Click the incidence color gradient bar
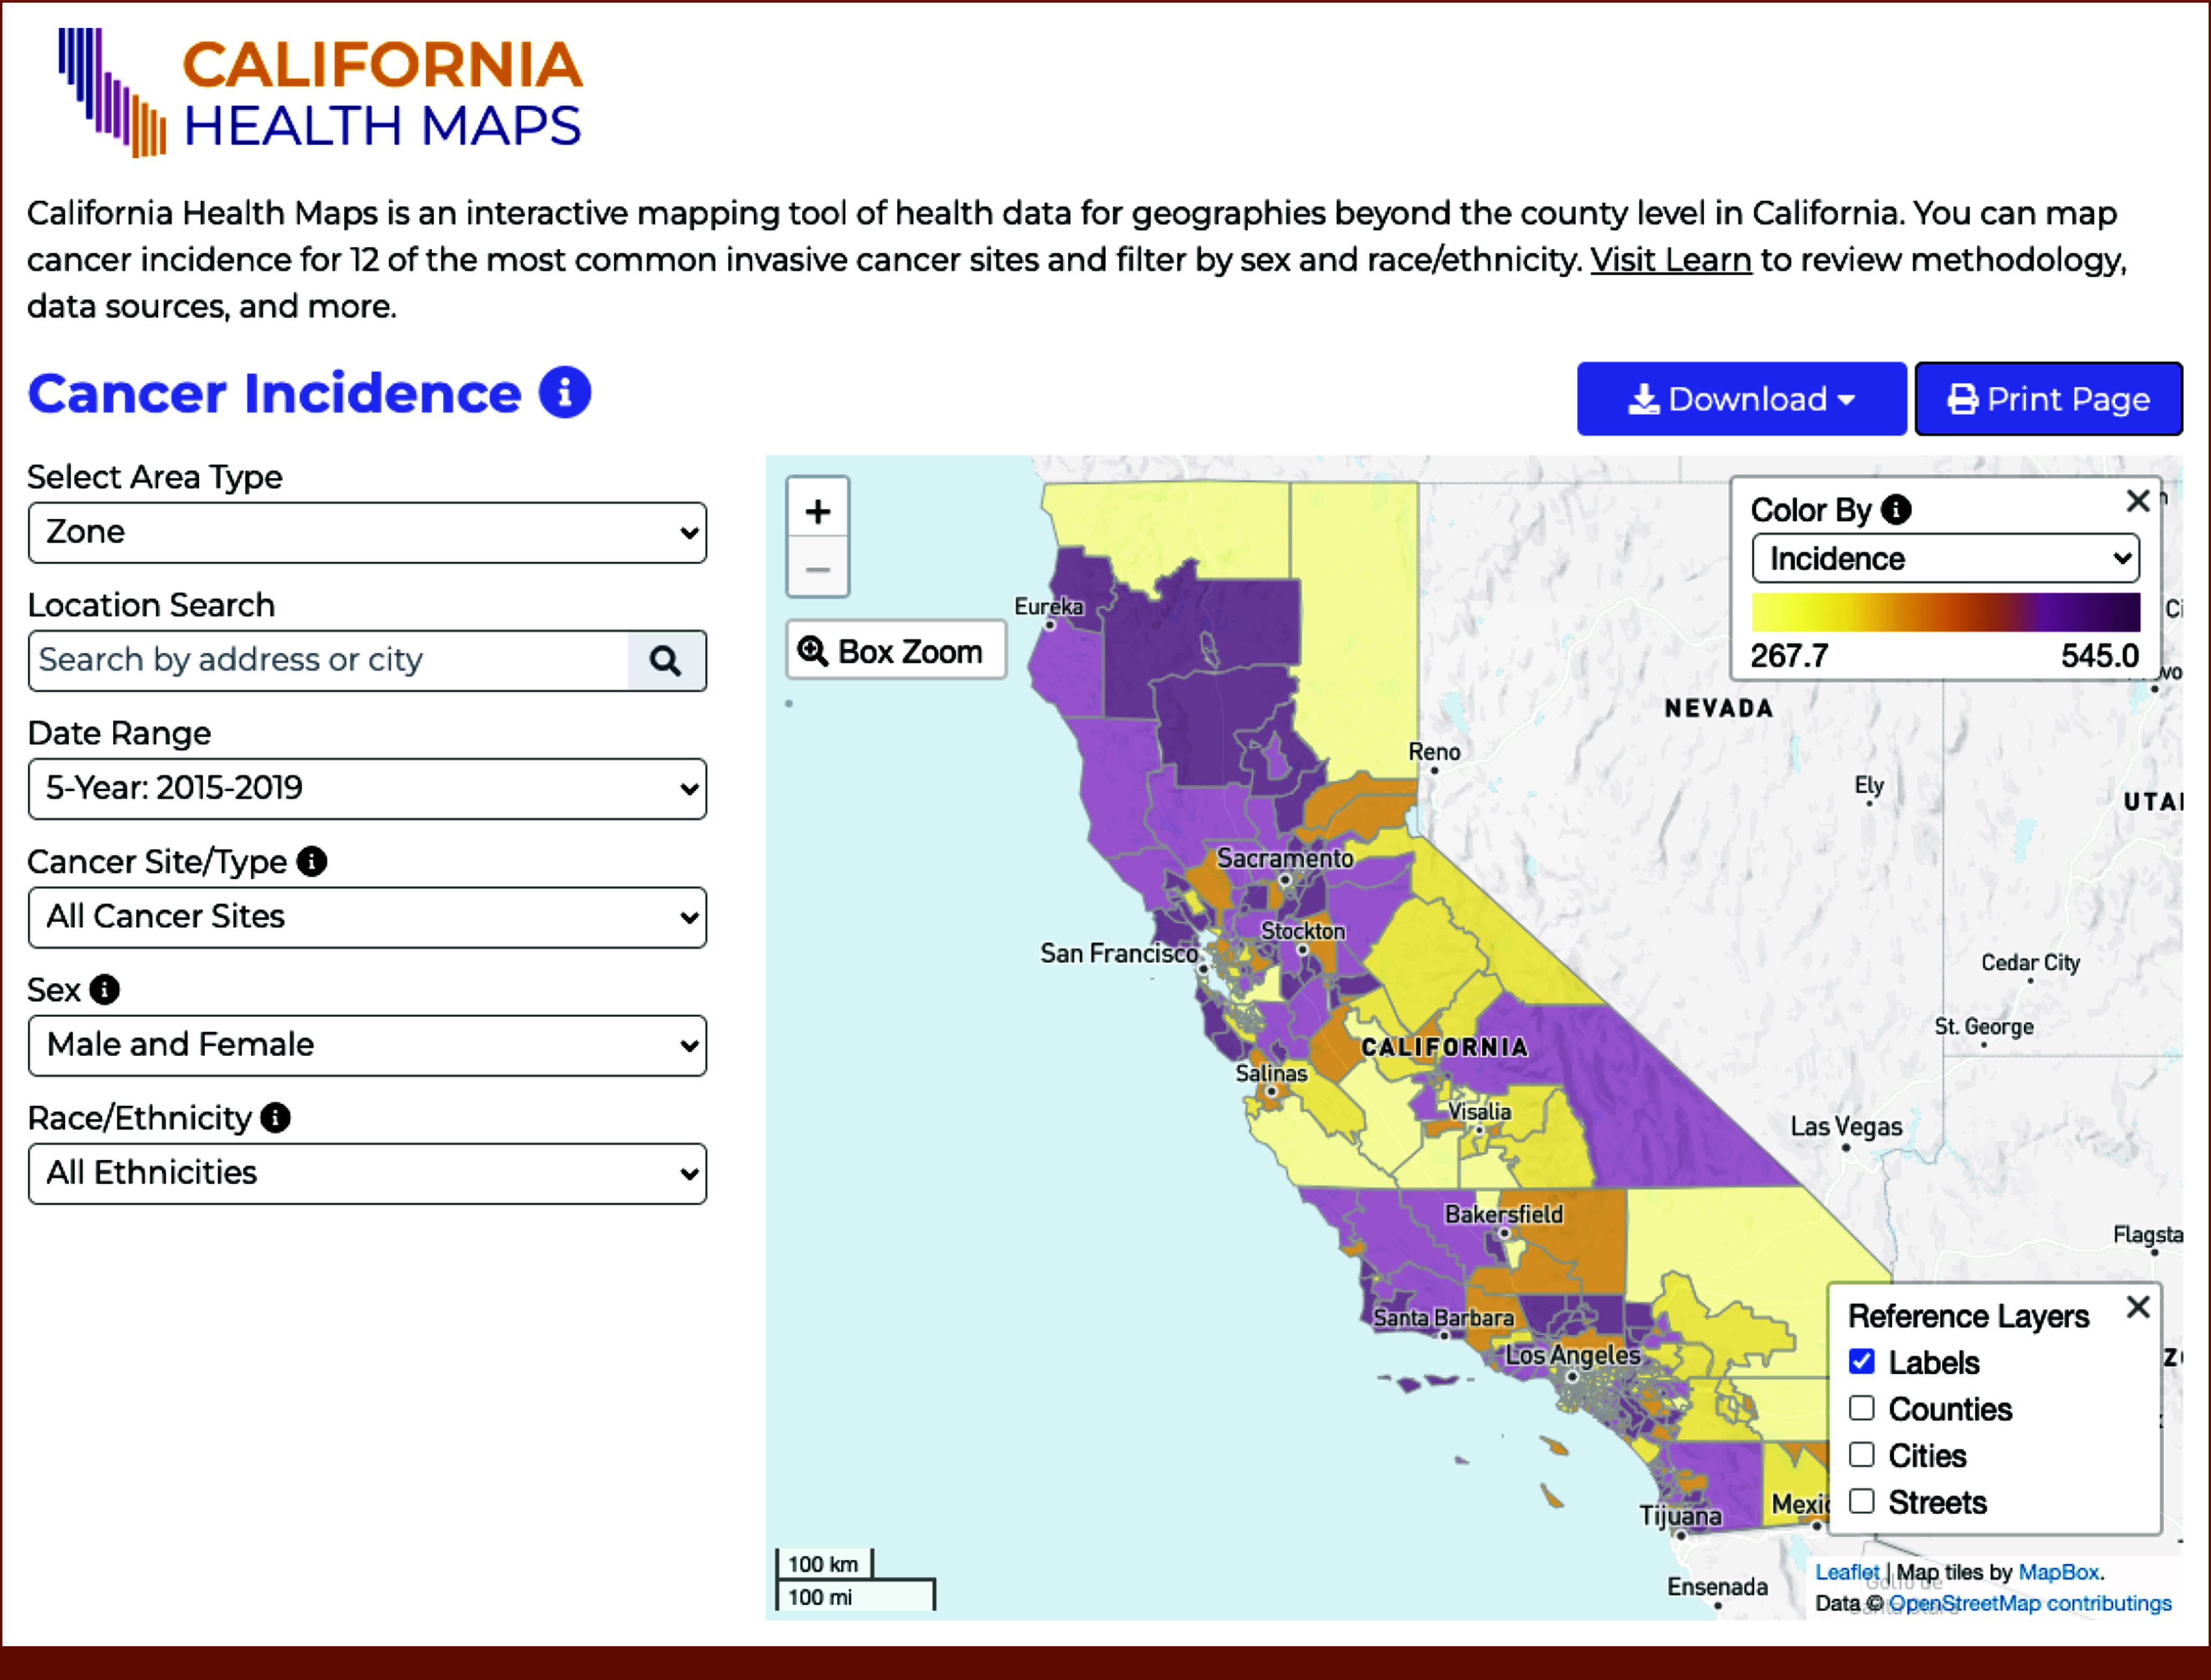The width and height of the screenshot is (2211, 1680). (x=1945, y=612)
